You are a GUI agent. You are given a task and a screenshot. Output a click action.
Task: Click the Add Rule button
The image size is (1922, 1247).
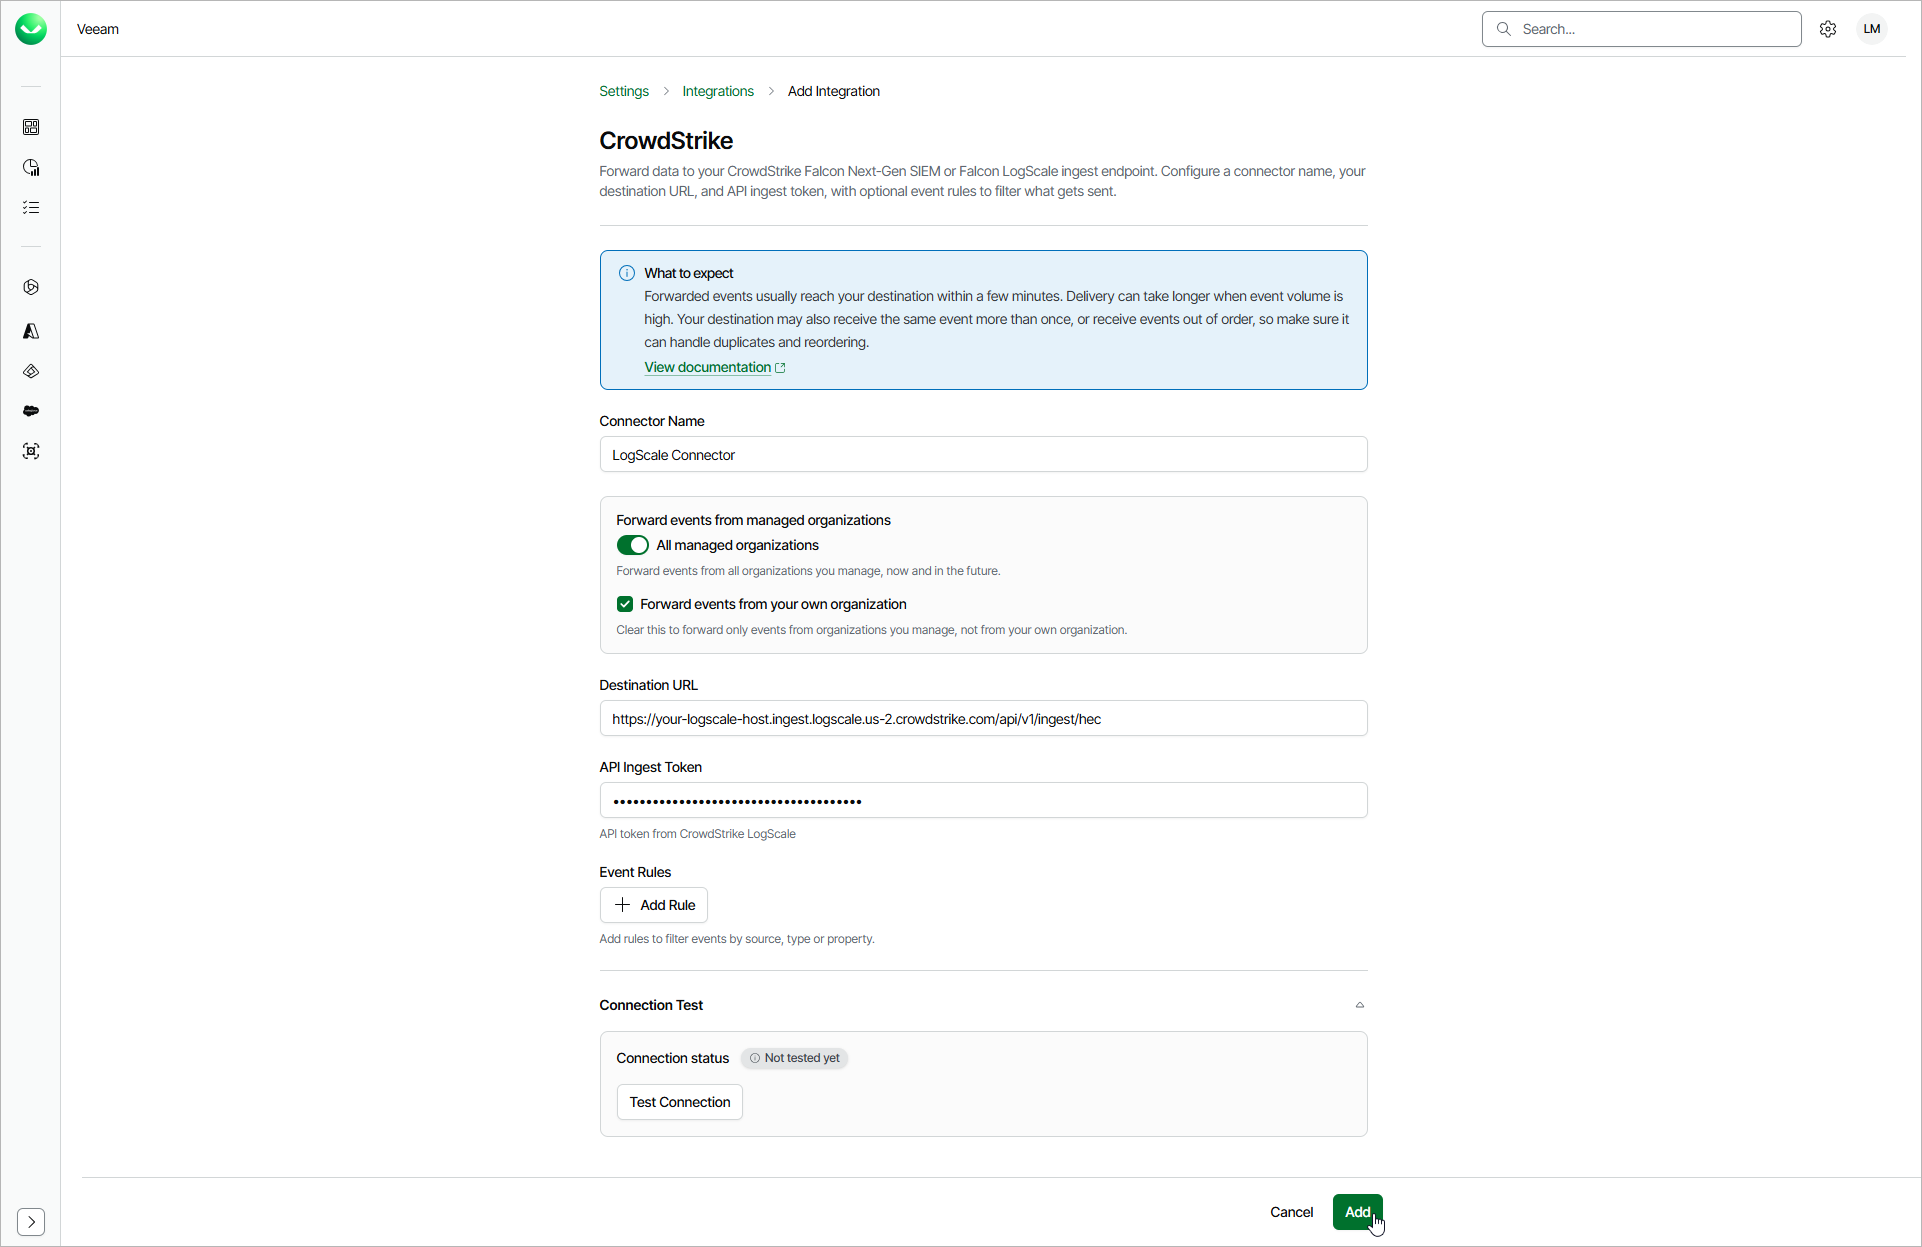(654, 905)
